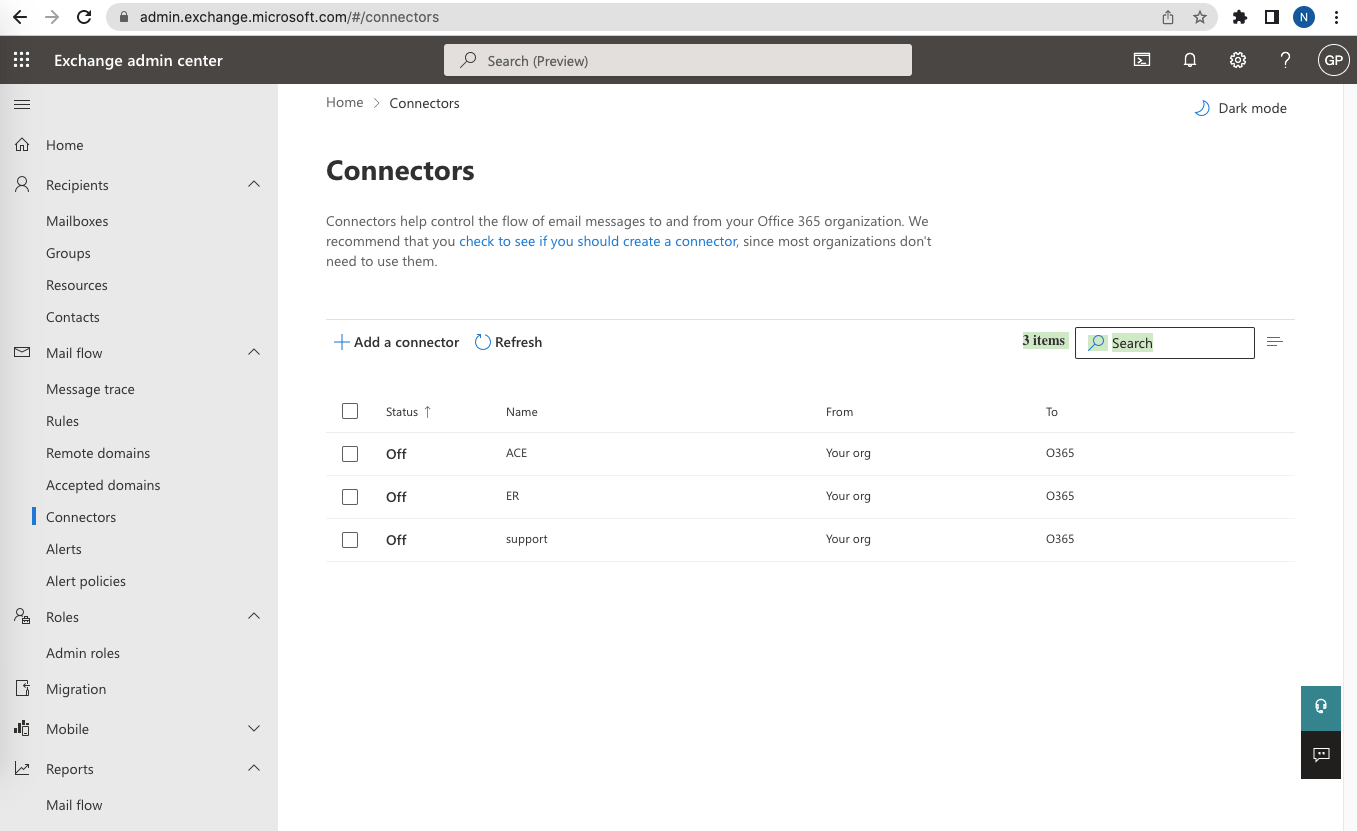Refresh the connectors list
The image size is (1357, 831).
[x=508, y=342]
